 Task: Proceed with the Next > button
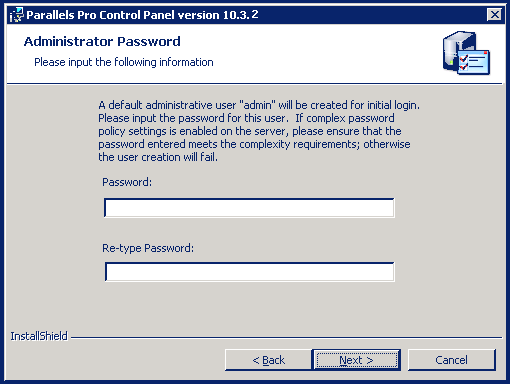coord(356,360)
